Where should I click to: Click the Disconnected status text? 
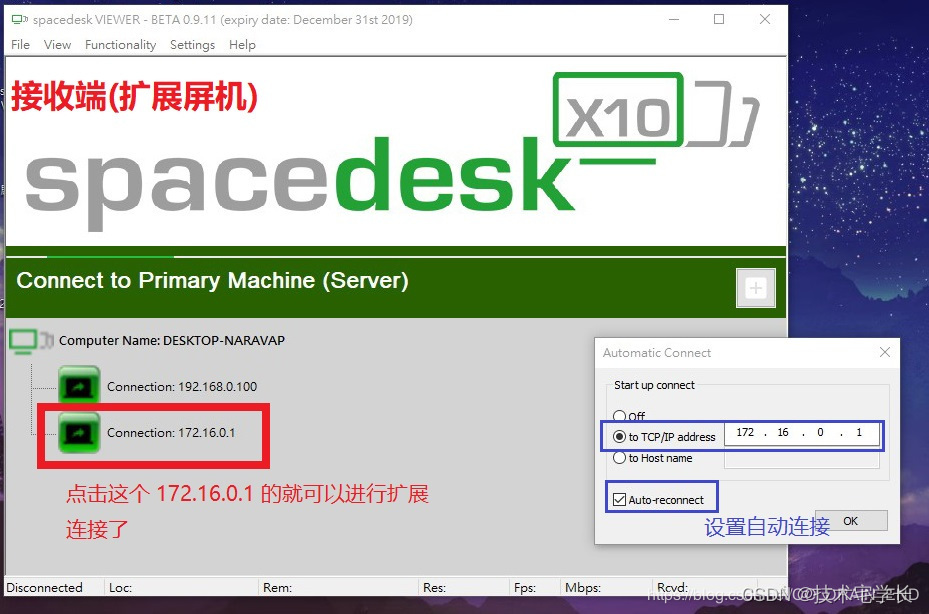click(x=44, y=588)
